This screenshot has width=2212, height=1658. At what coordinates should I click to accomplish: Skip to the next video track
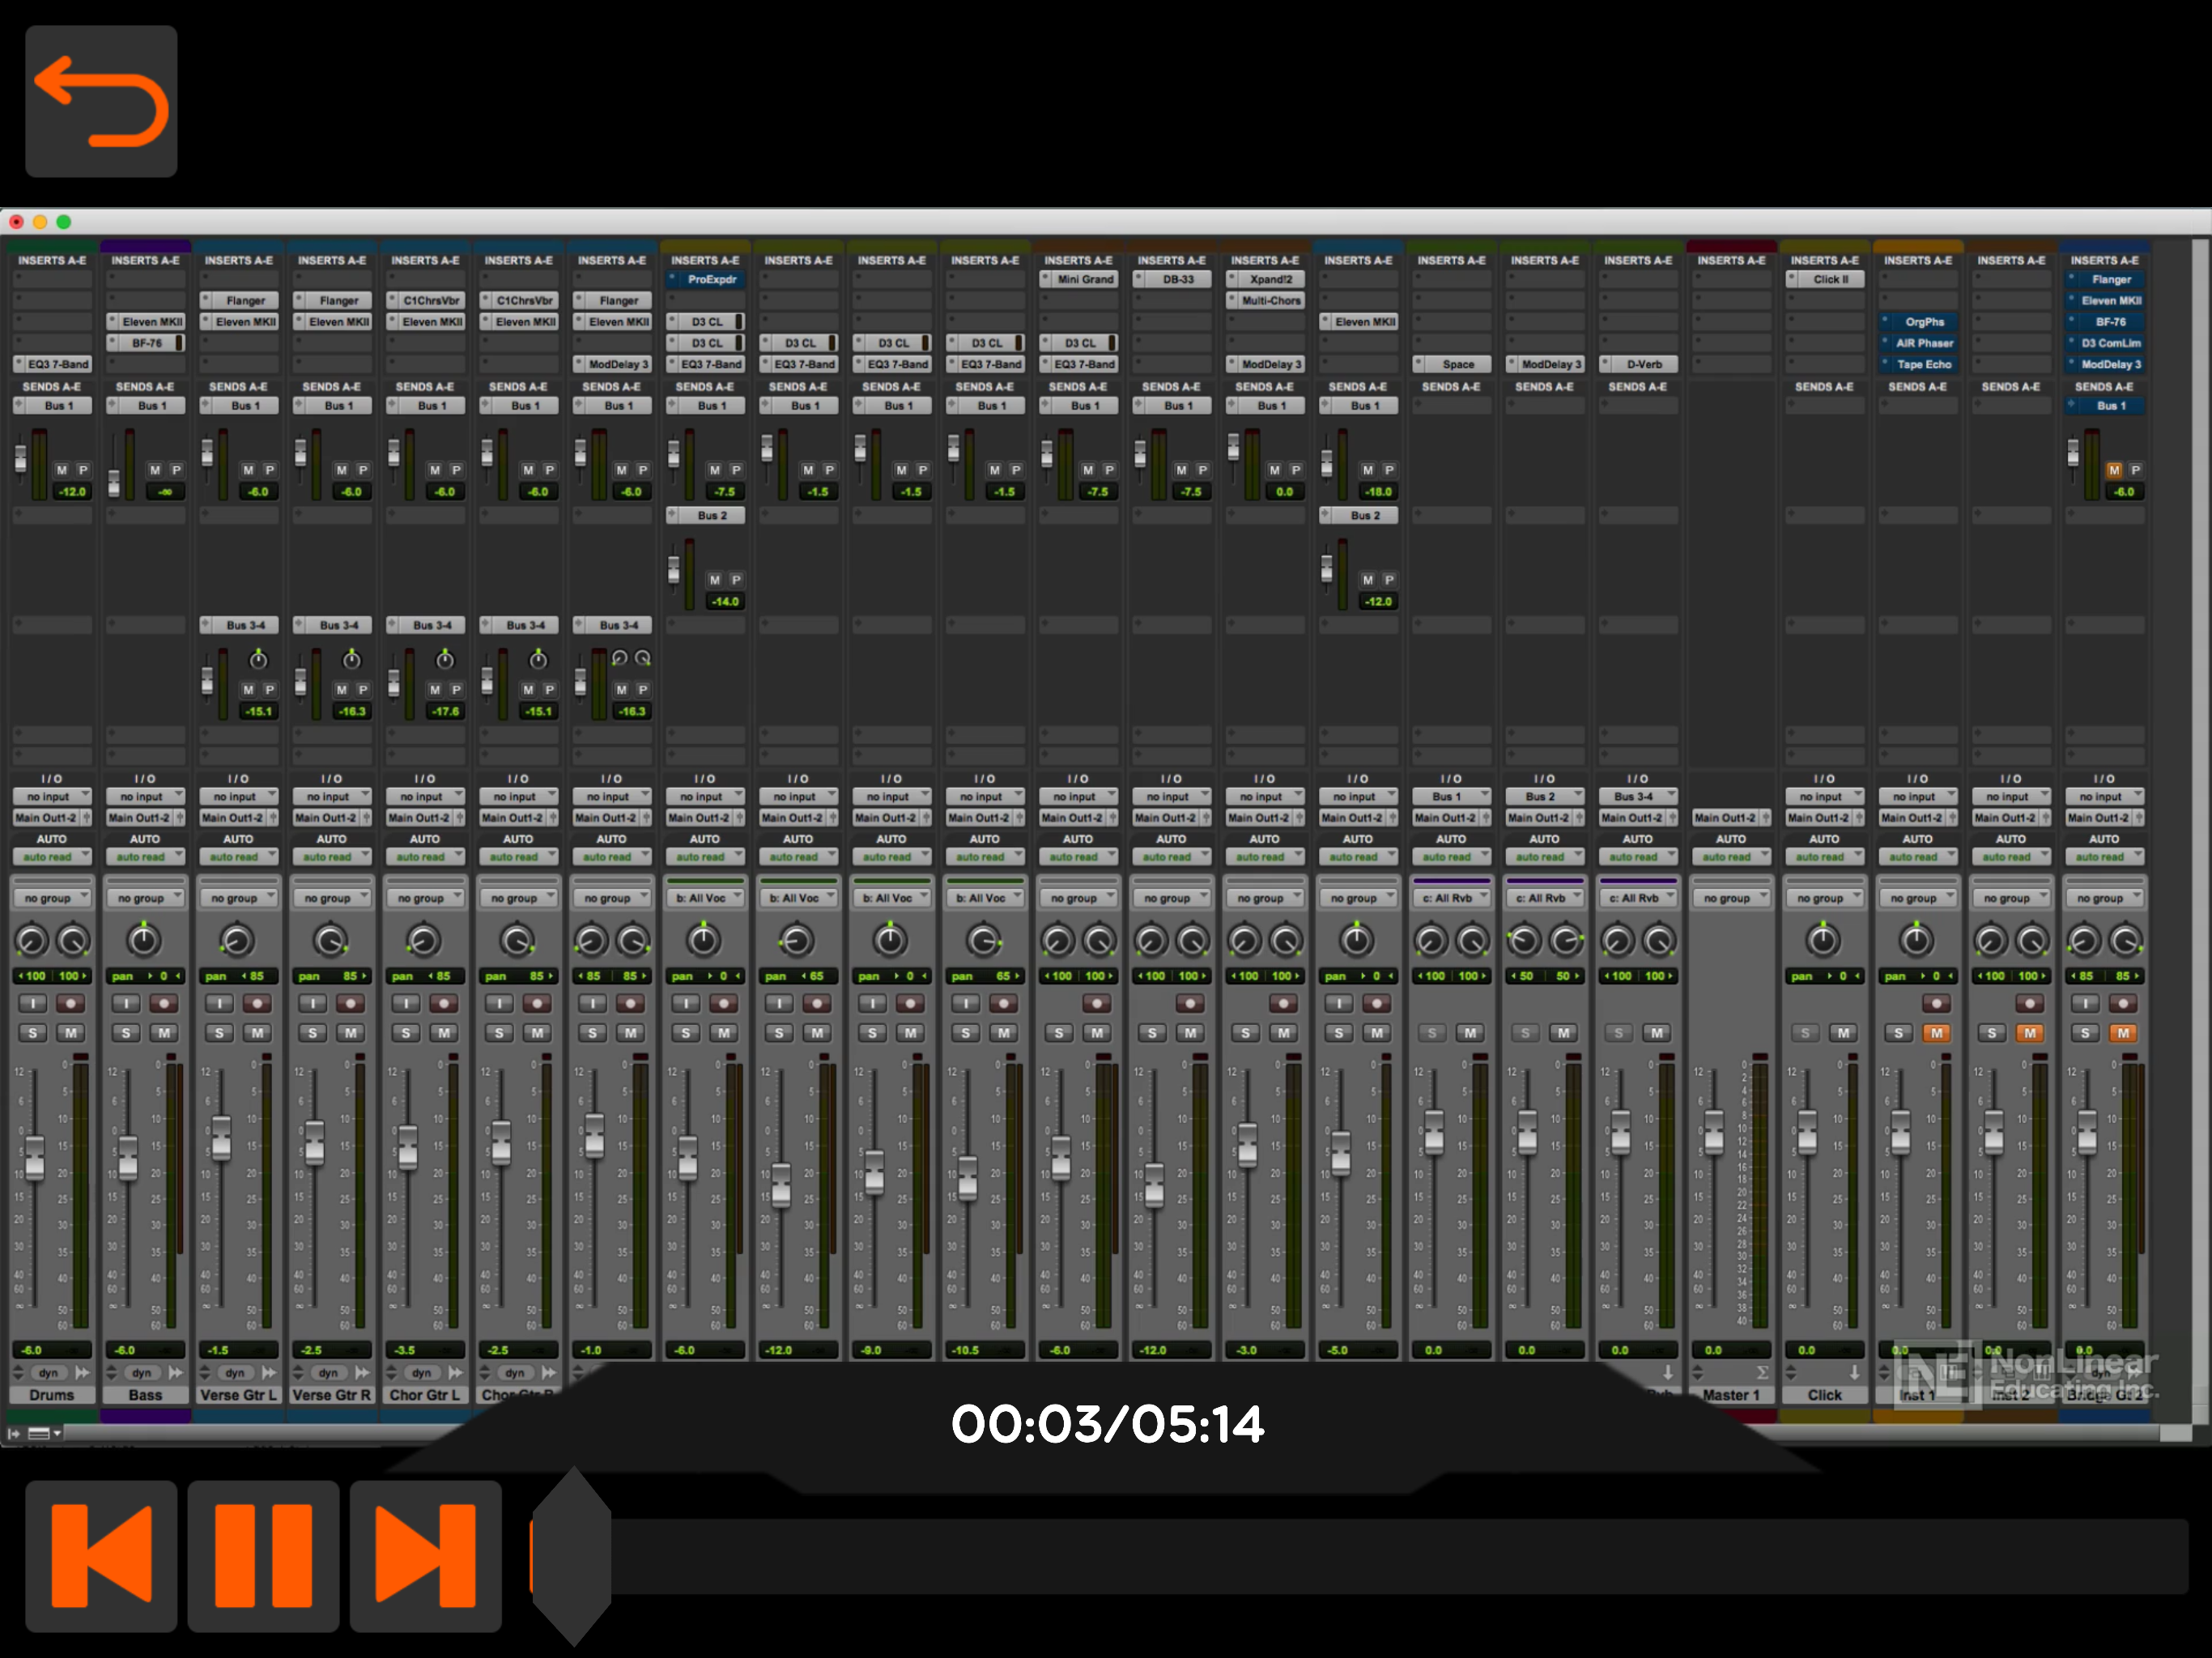tap(425, 1555)
